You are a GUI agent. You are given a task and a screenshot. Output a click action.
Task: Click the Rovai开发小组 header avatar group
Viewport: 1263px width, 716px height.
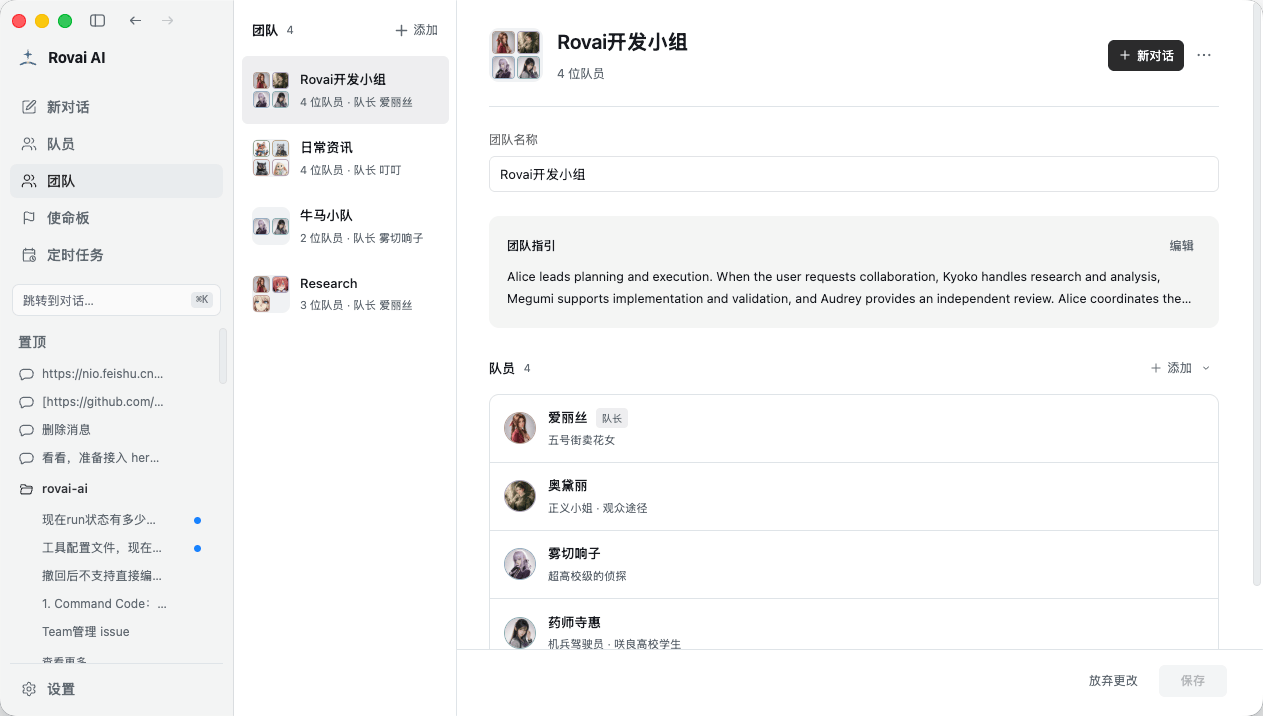pyautogui.click(x=516, y=55)
